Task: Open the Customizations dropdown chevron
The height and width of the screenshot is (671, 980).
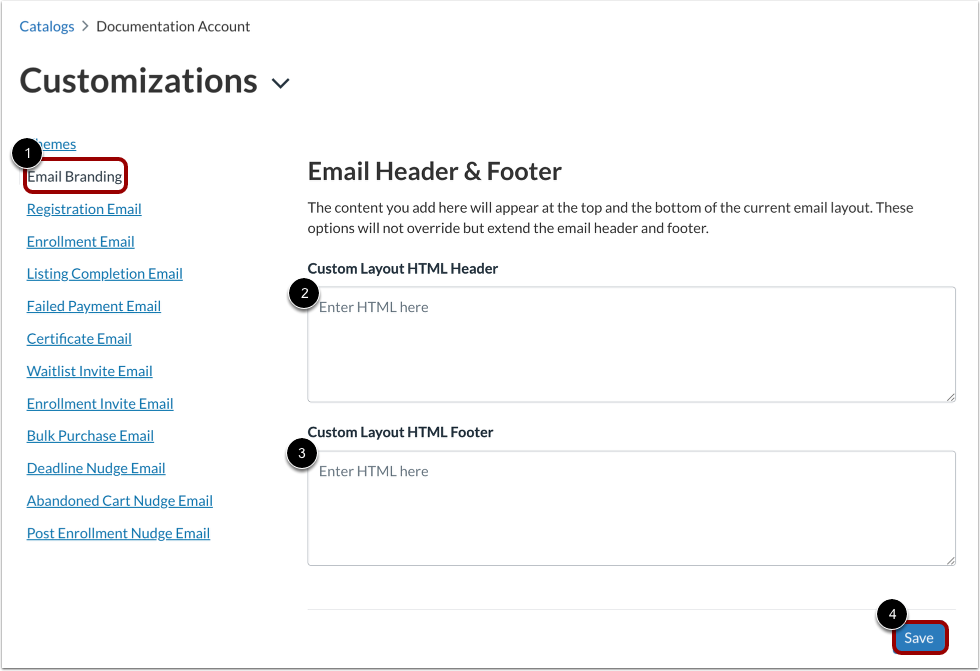Action: [280, 84]
